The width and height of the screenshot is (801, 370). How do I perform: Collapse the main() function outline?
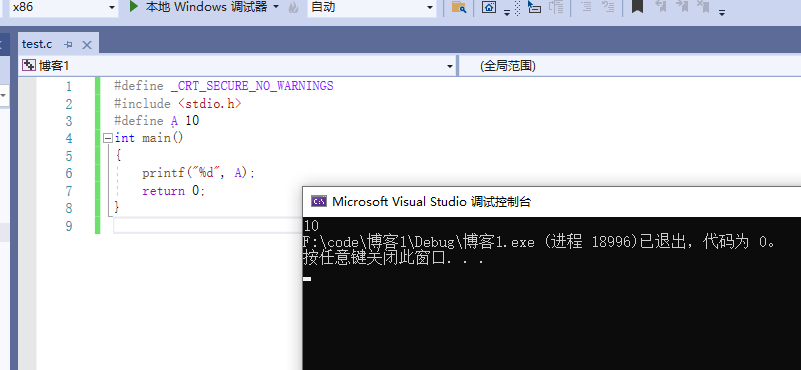[x=108, y=138]
